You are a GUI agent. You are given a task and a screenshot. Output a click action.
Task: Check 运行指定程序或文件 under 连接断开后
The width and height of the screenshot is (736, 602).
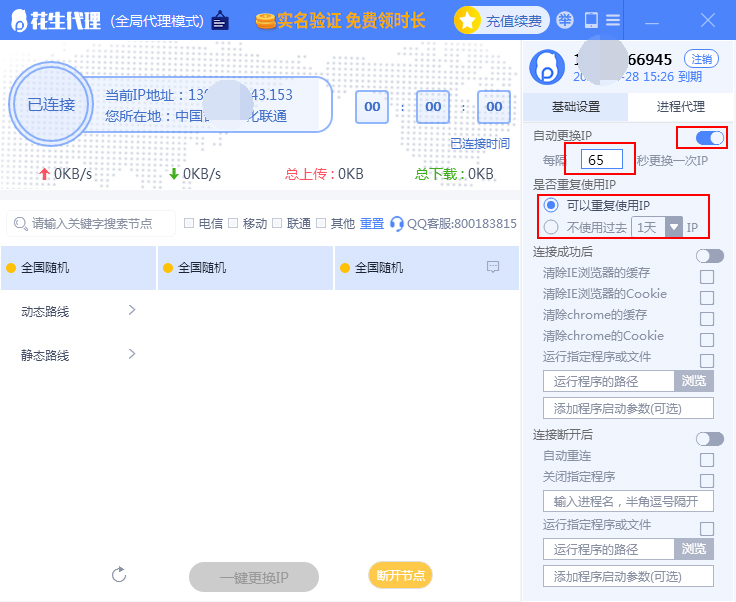pyautogui.click(x=707, y=529)
